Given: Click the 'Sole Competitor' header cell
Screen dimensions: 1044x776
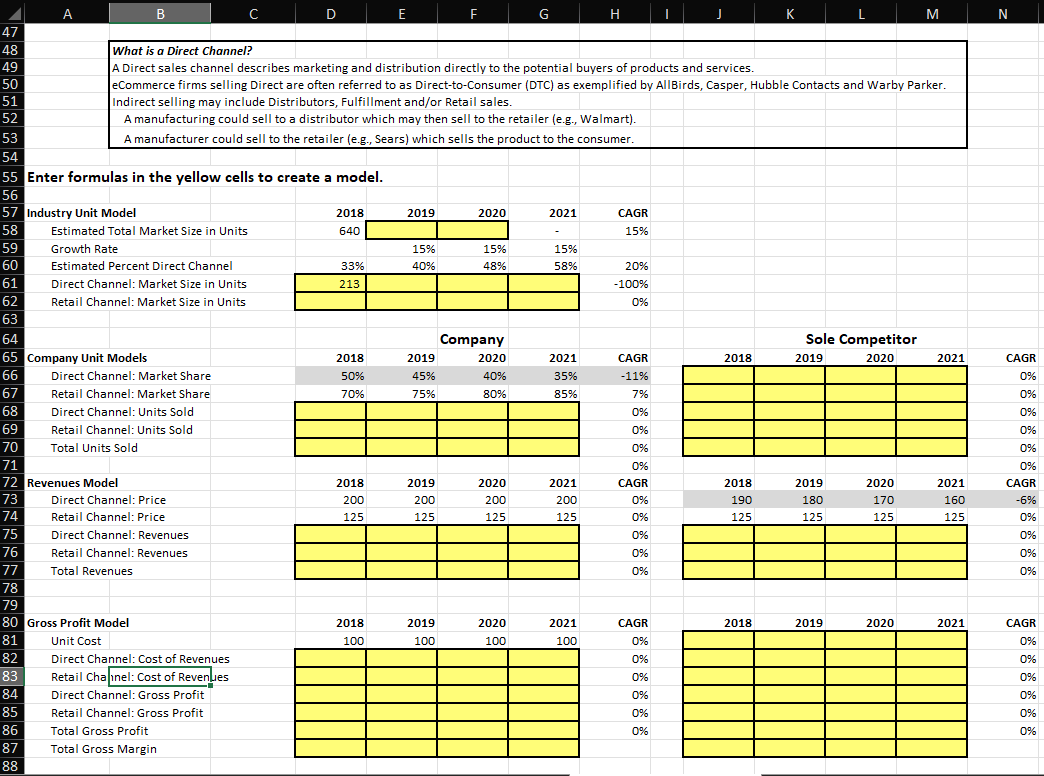Looking at the screenshot, I should [x=861, y=339].
